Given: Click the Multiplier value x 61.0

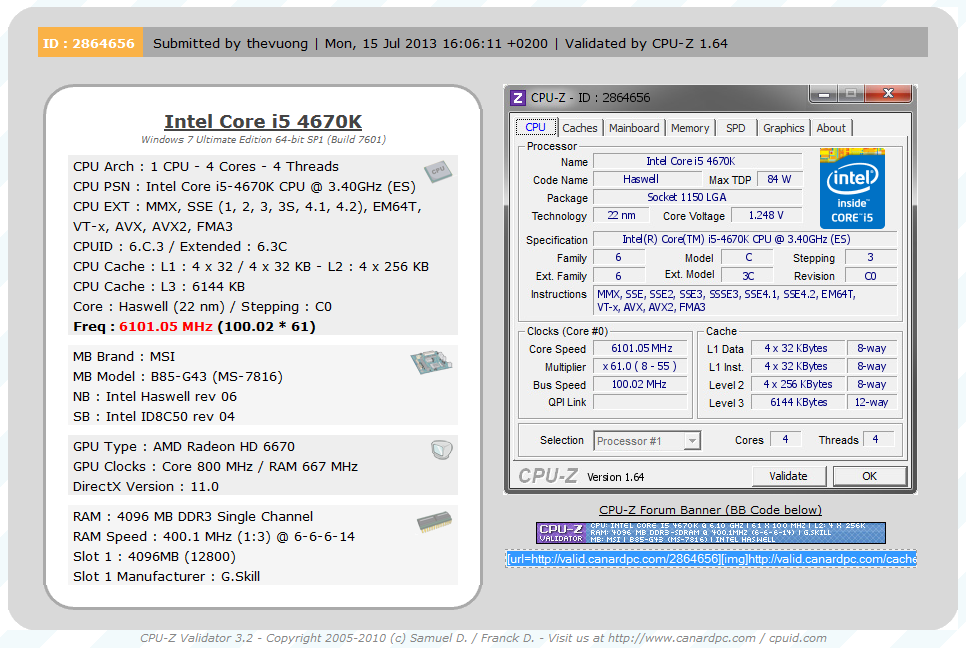Looking at the screenshot, I should coord(641,366).
